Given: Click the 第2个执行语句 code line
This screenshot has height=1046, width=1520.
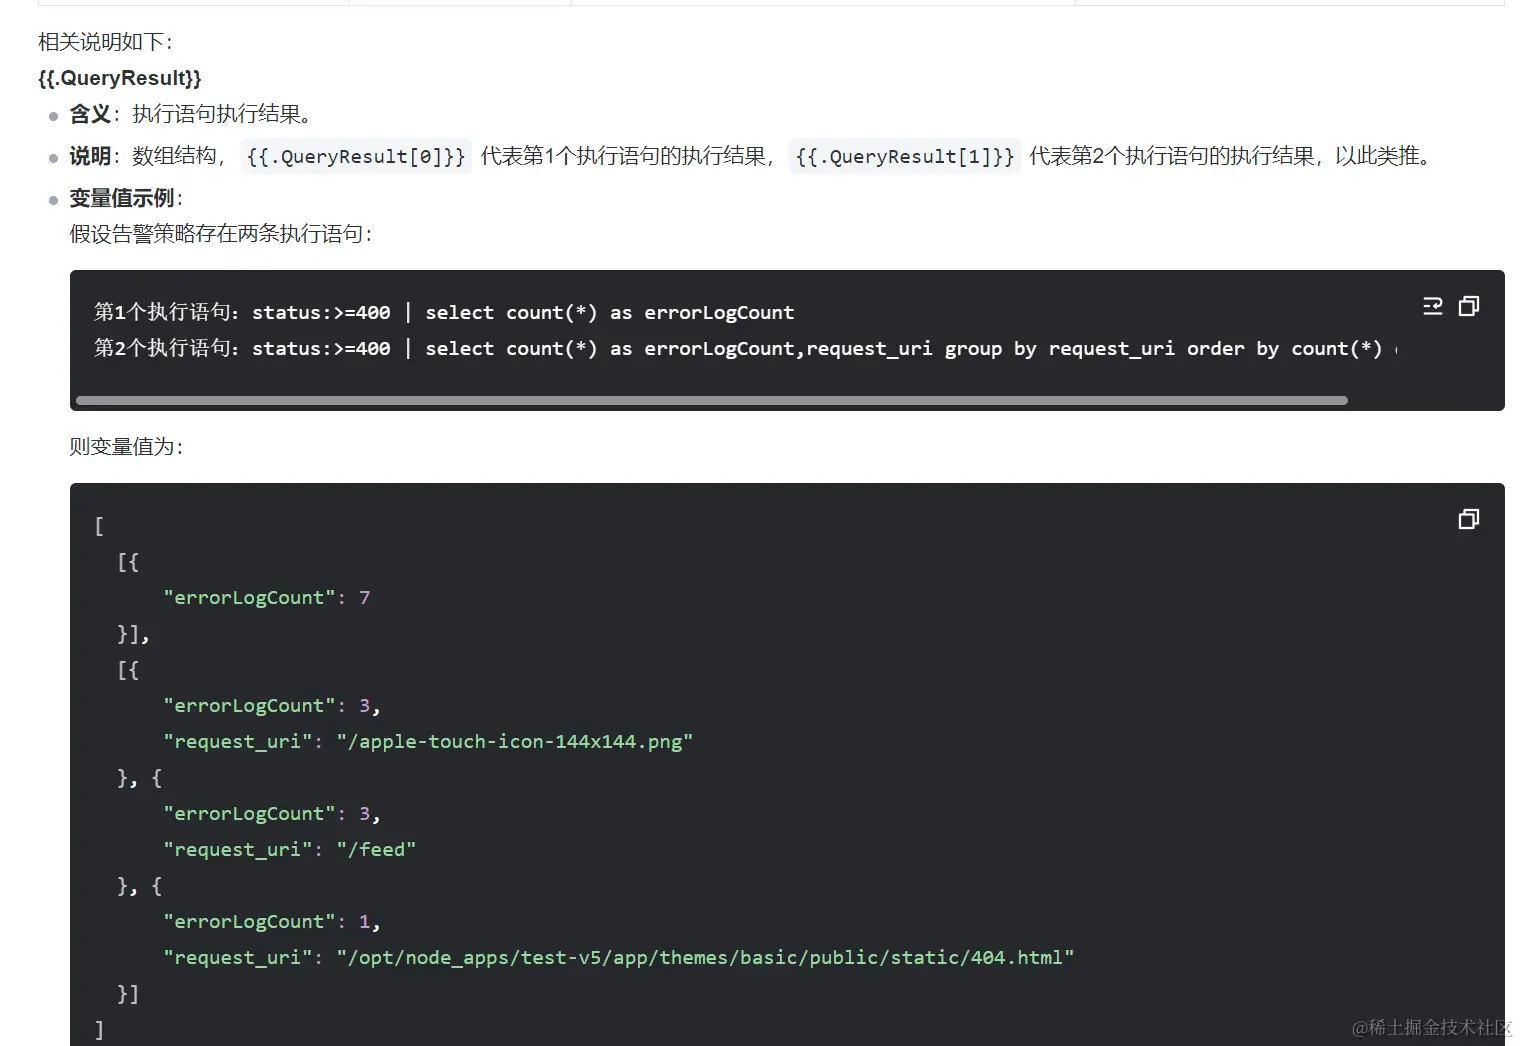Looking at the screenshot, I should coord(745,349).
